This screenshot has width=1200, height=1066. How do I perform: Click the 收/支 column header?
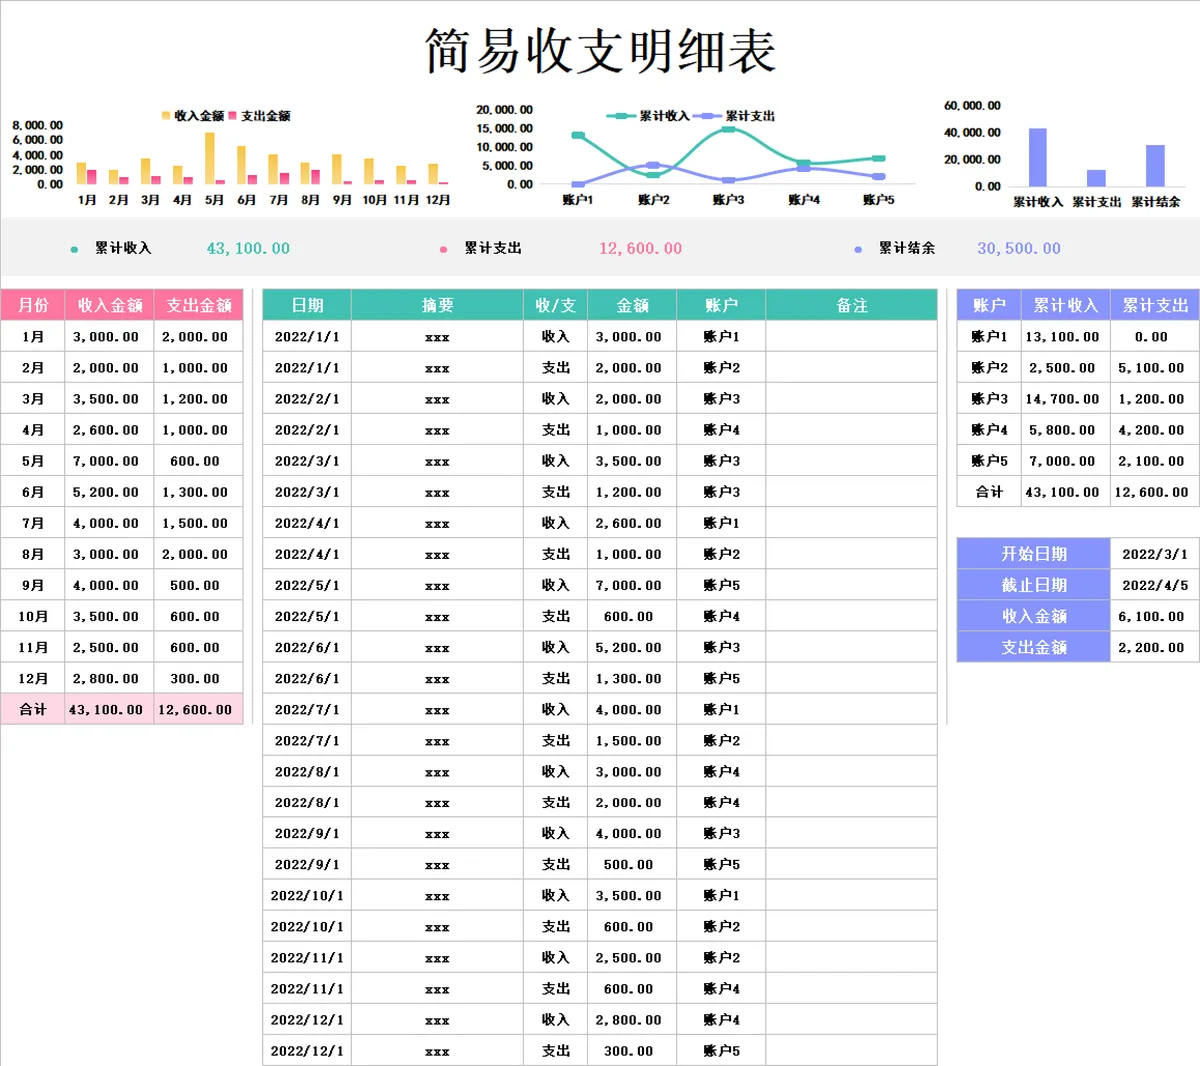point(555,305)
